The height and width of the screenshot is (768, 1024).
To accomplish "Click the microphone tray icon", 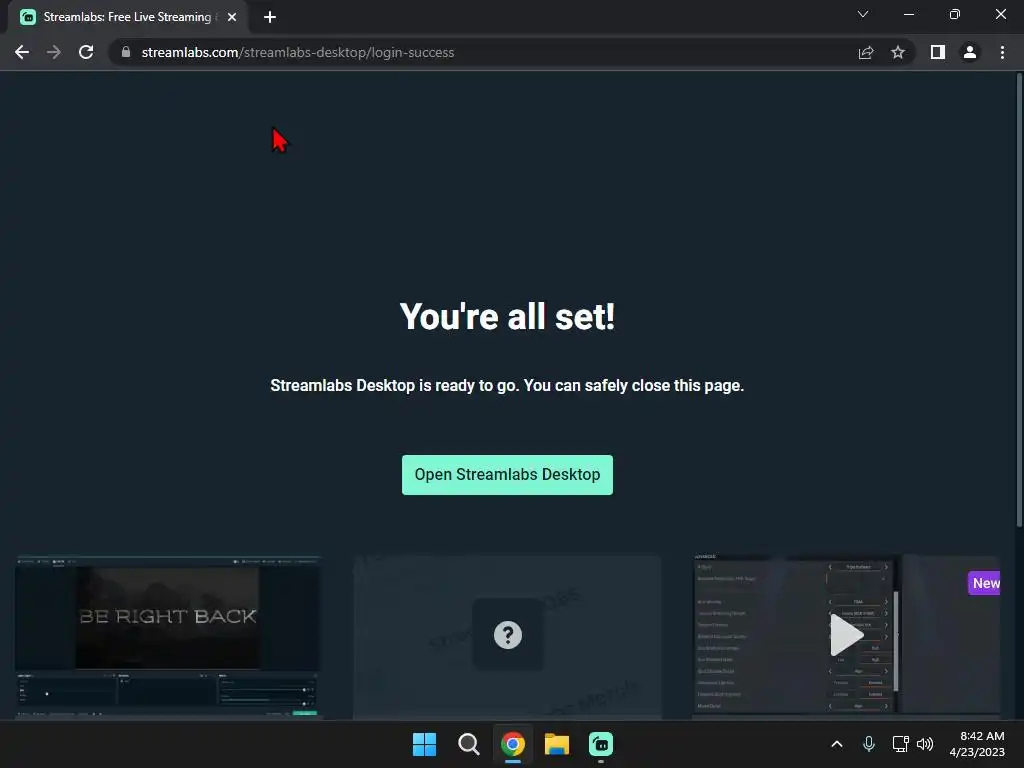I will point(869,744).
